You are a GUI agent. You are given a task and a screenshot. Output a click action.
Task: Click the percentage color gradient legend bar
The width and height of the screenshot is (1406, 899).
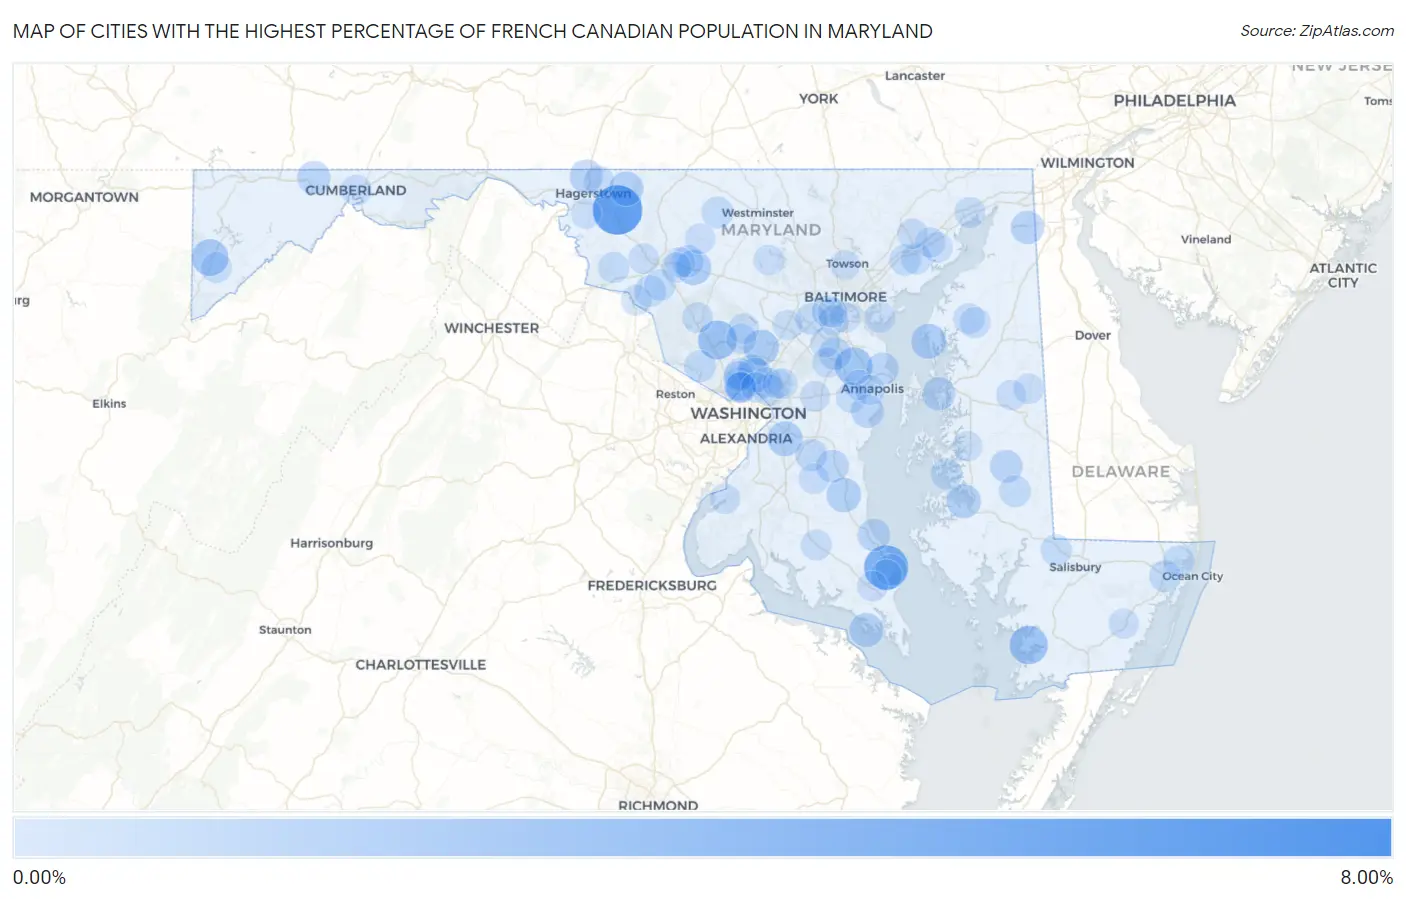pyautogui.click(x=702, y=838)
